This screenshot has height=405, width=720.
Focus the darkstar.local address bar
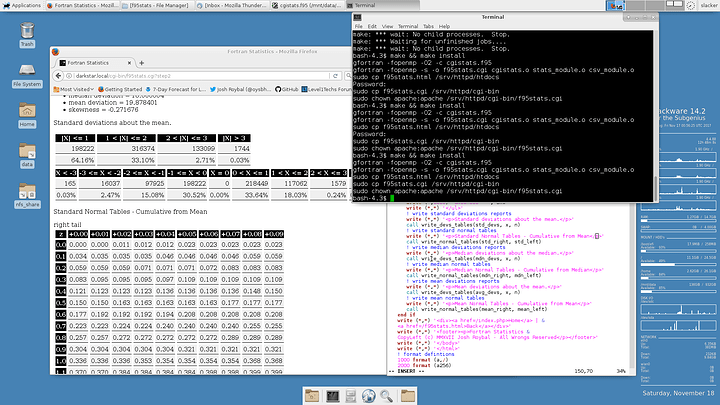pos(197,76)
